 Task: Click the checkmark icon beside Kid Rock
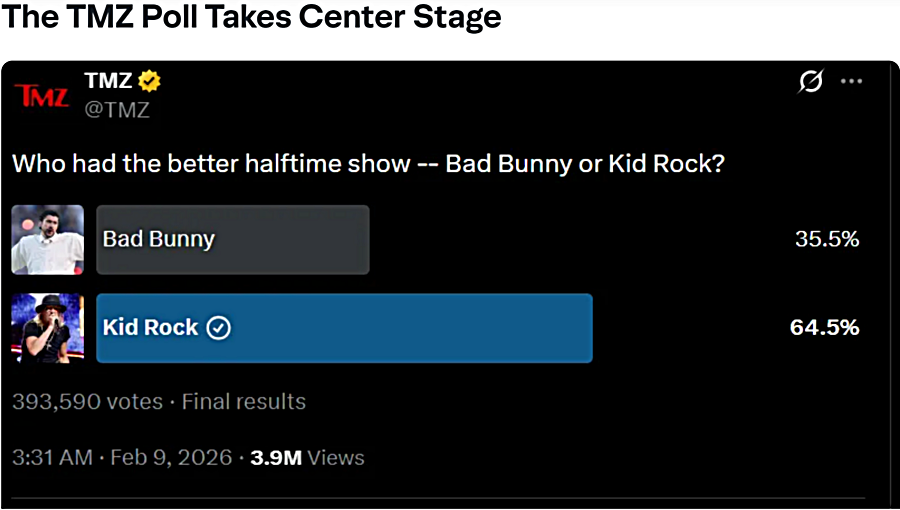coord(219,328)
